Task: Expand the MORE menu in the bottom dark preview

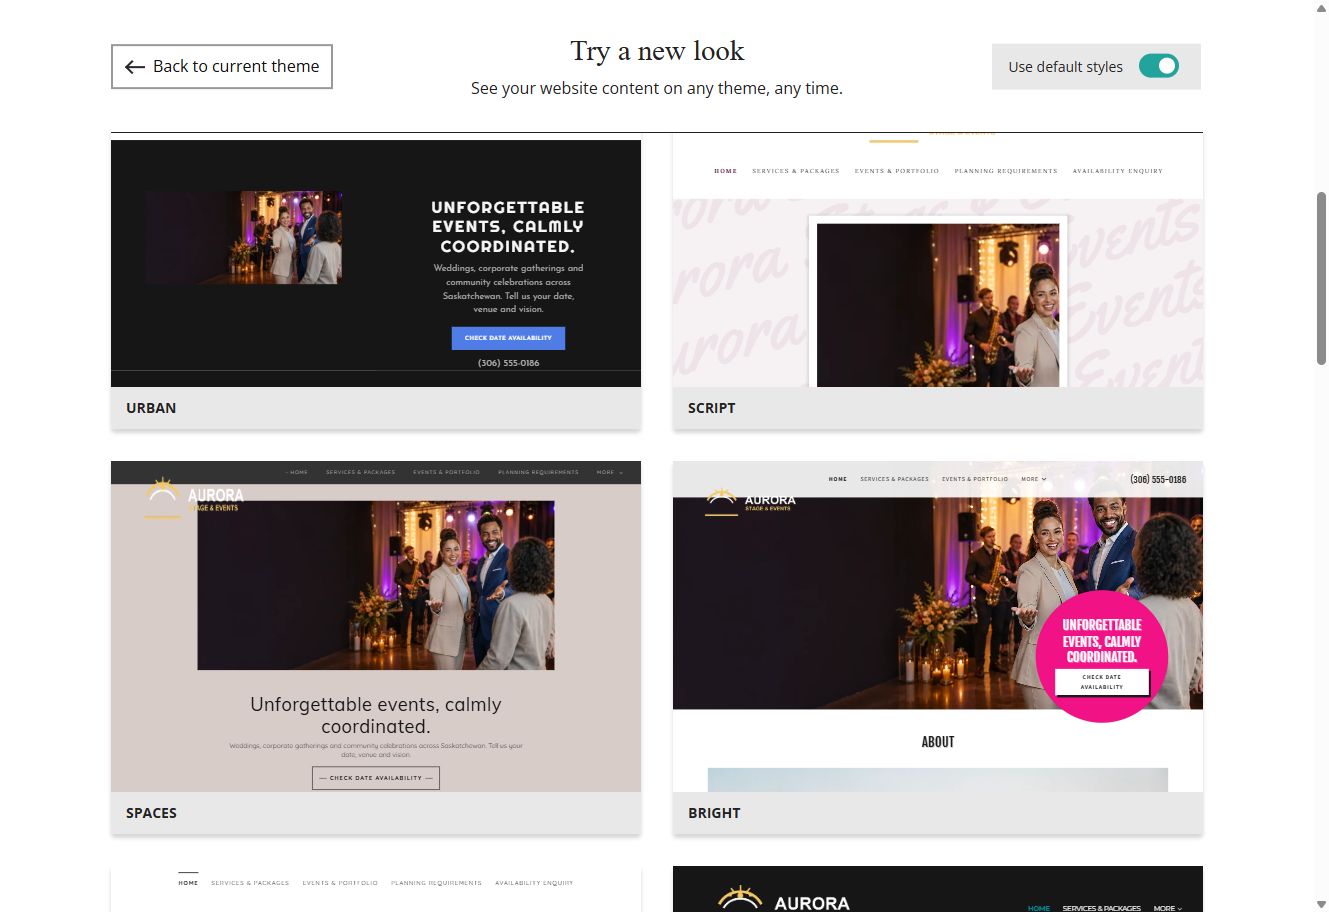Action: click(1167, 908)
